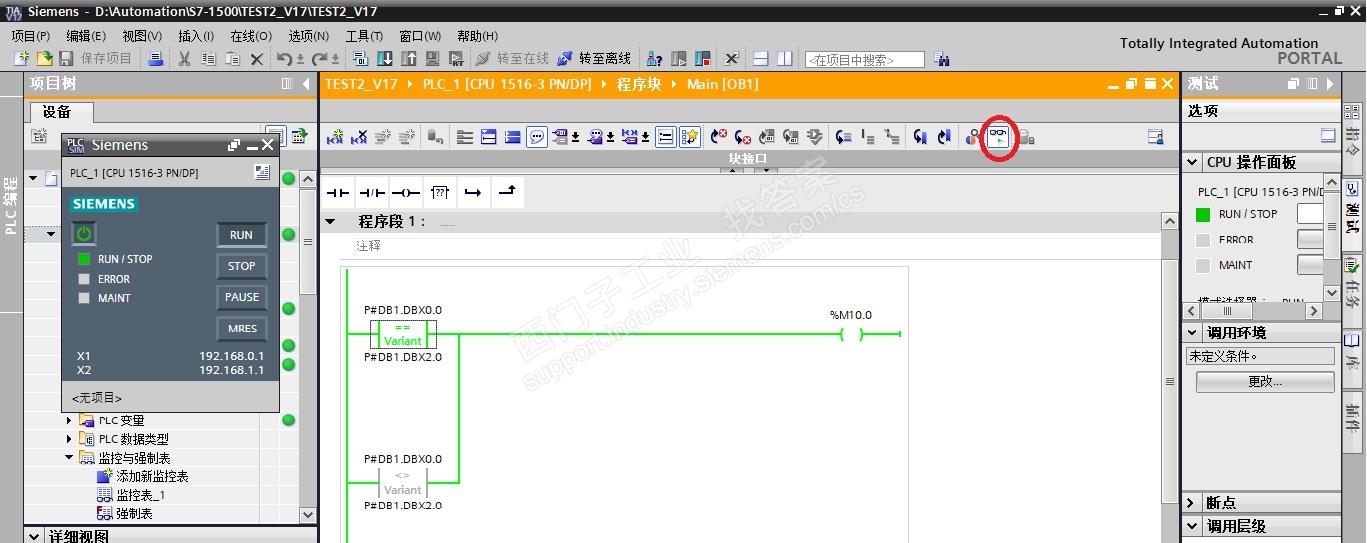Click RUN button in PLCSIM window
1367x543 pixels.
click(242, 235)
